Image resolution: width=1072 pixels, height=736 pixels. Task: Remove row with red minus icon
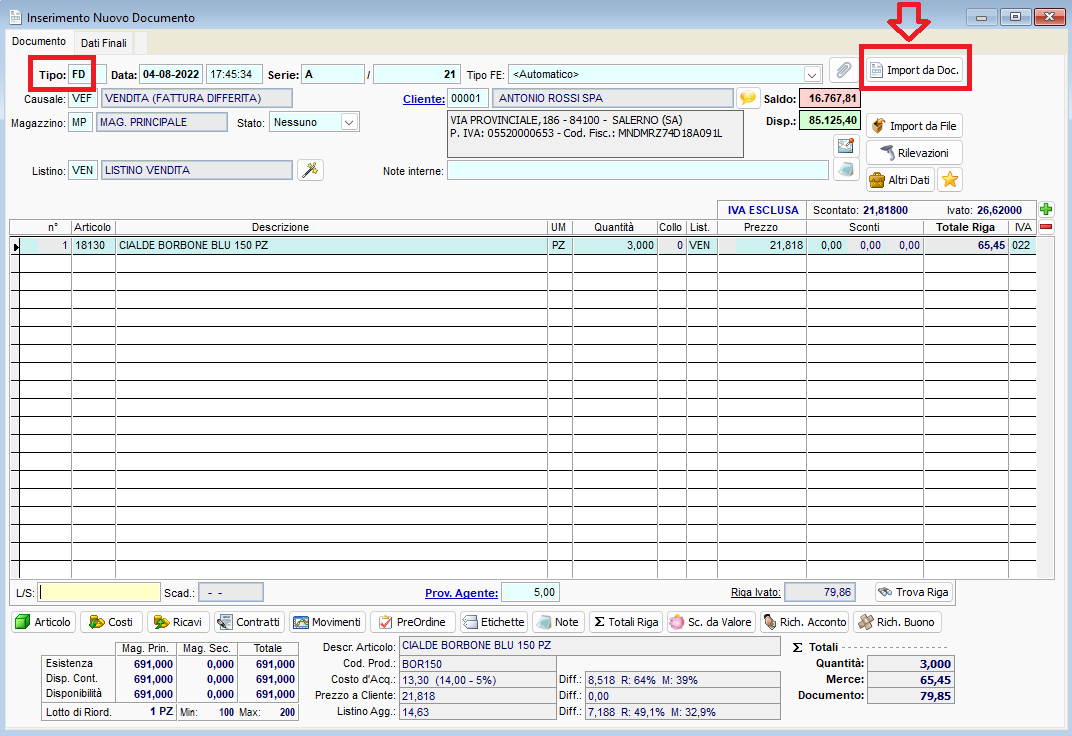click(x=1046, y=227)
